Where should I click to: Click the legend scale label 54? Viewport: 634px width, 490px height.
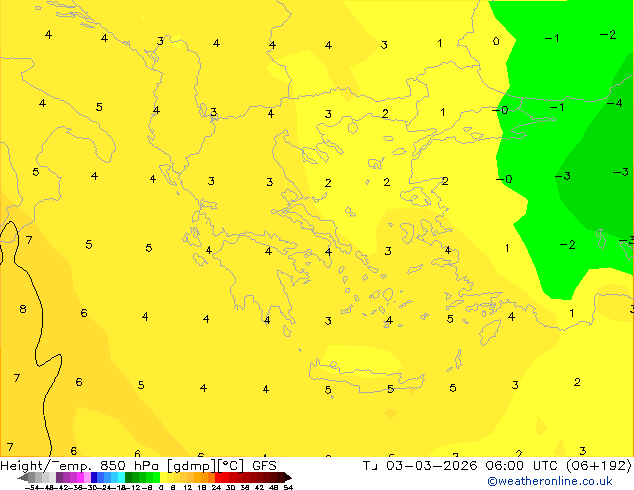coord(288,488)
